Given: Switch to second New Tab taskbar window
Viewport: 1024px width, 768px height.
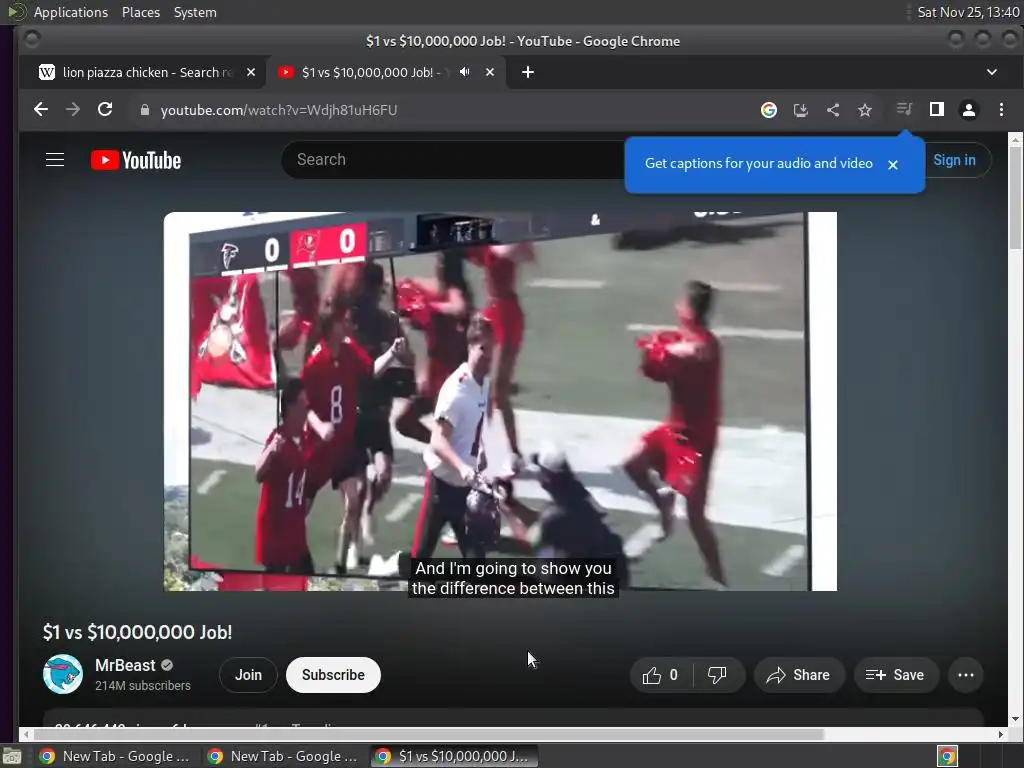Looking at the screenshot, I should pyautogui.click(x=283, y=756).
